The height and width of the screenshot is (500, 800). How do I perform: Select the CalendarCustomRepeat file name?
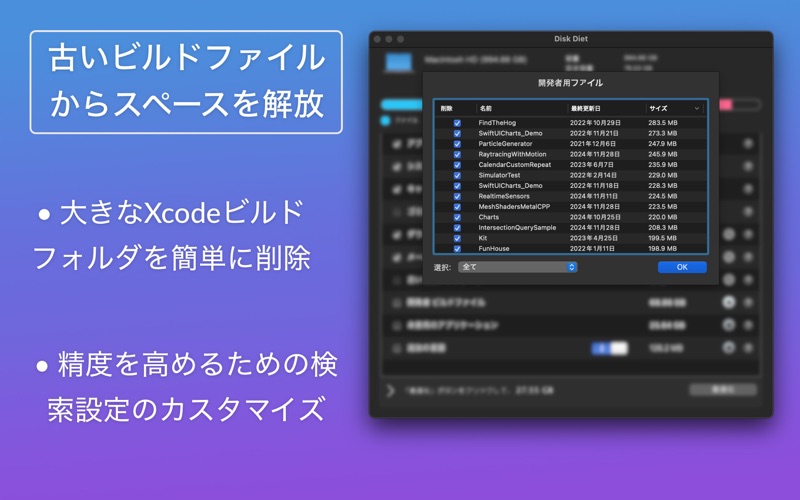click(515, 165)
